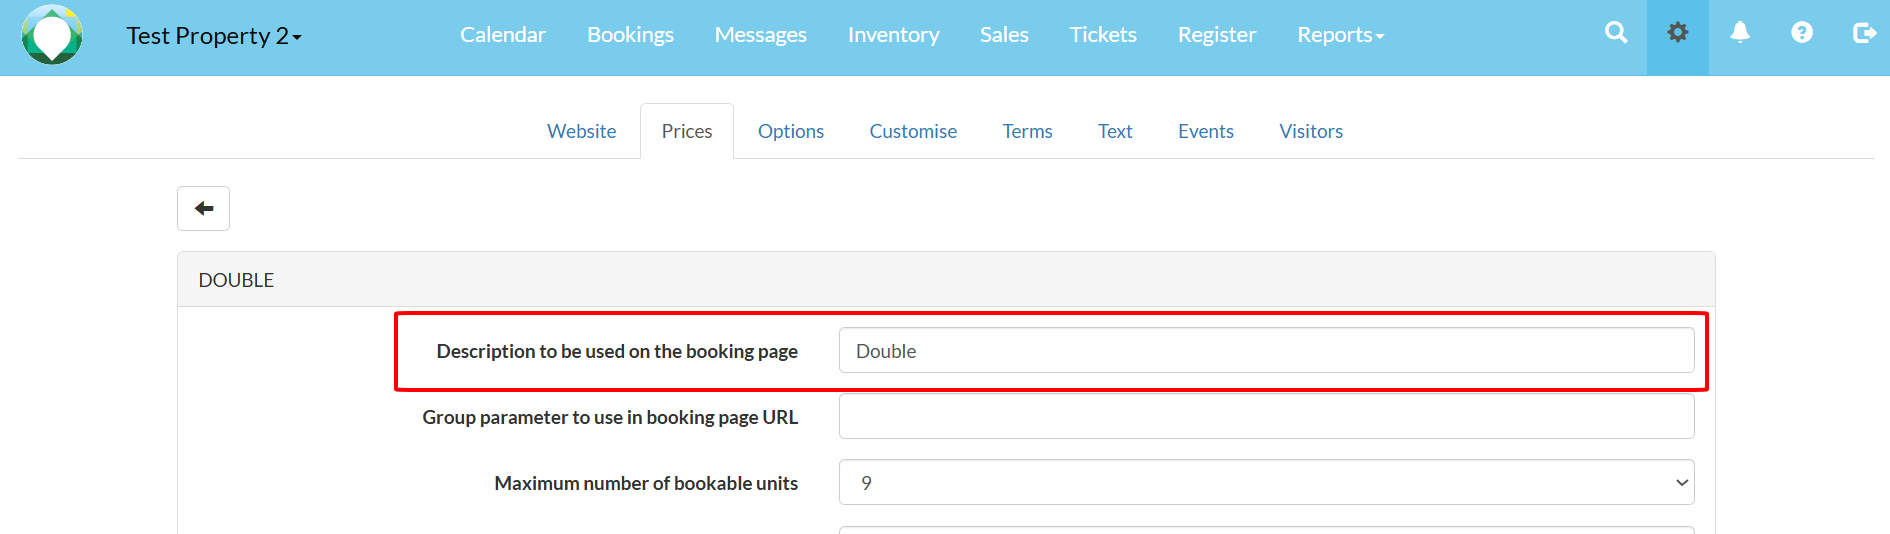Image resolution: width=1890 pixels, height=534 pixels.
Task: Switch to the Events tab
Action: (x=1206, y=131)
